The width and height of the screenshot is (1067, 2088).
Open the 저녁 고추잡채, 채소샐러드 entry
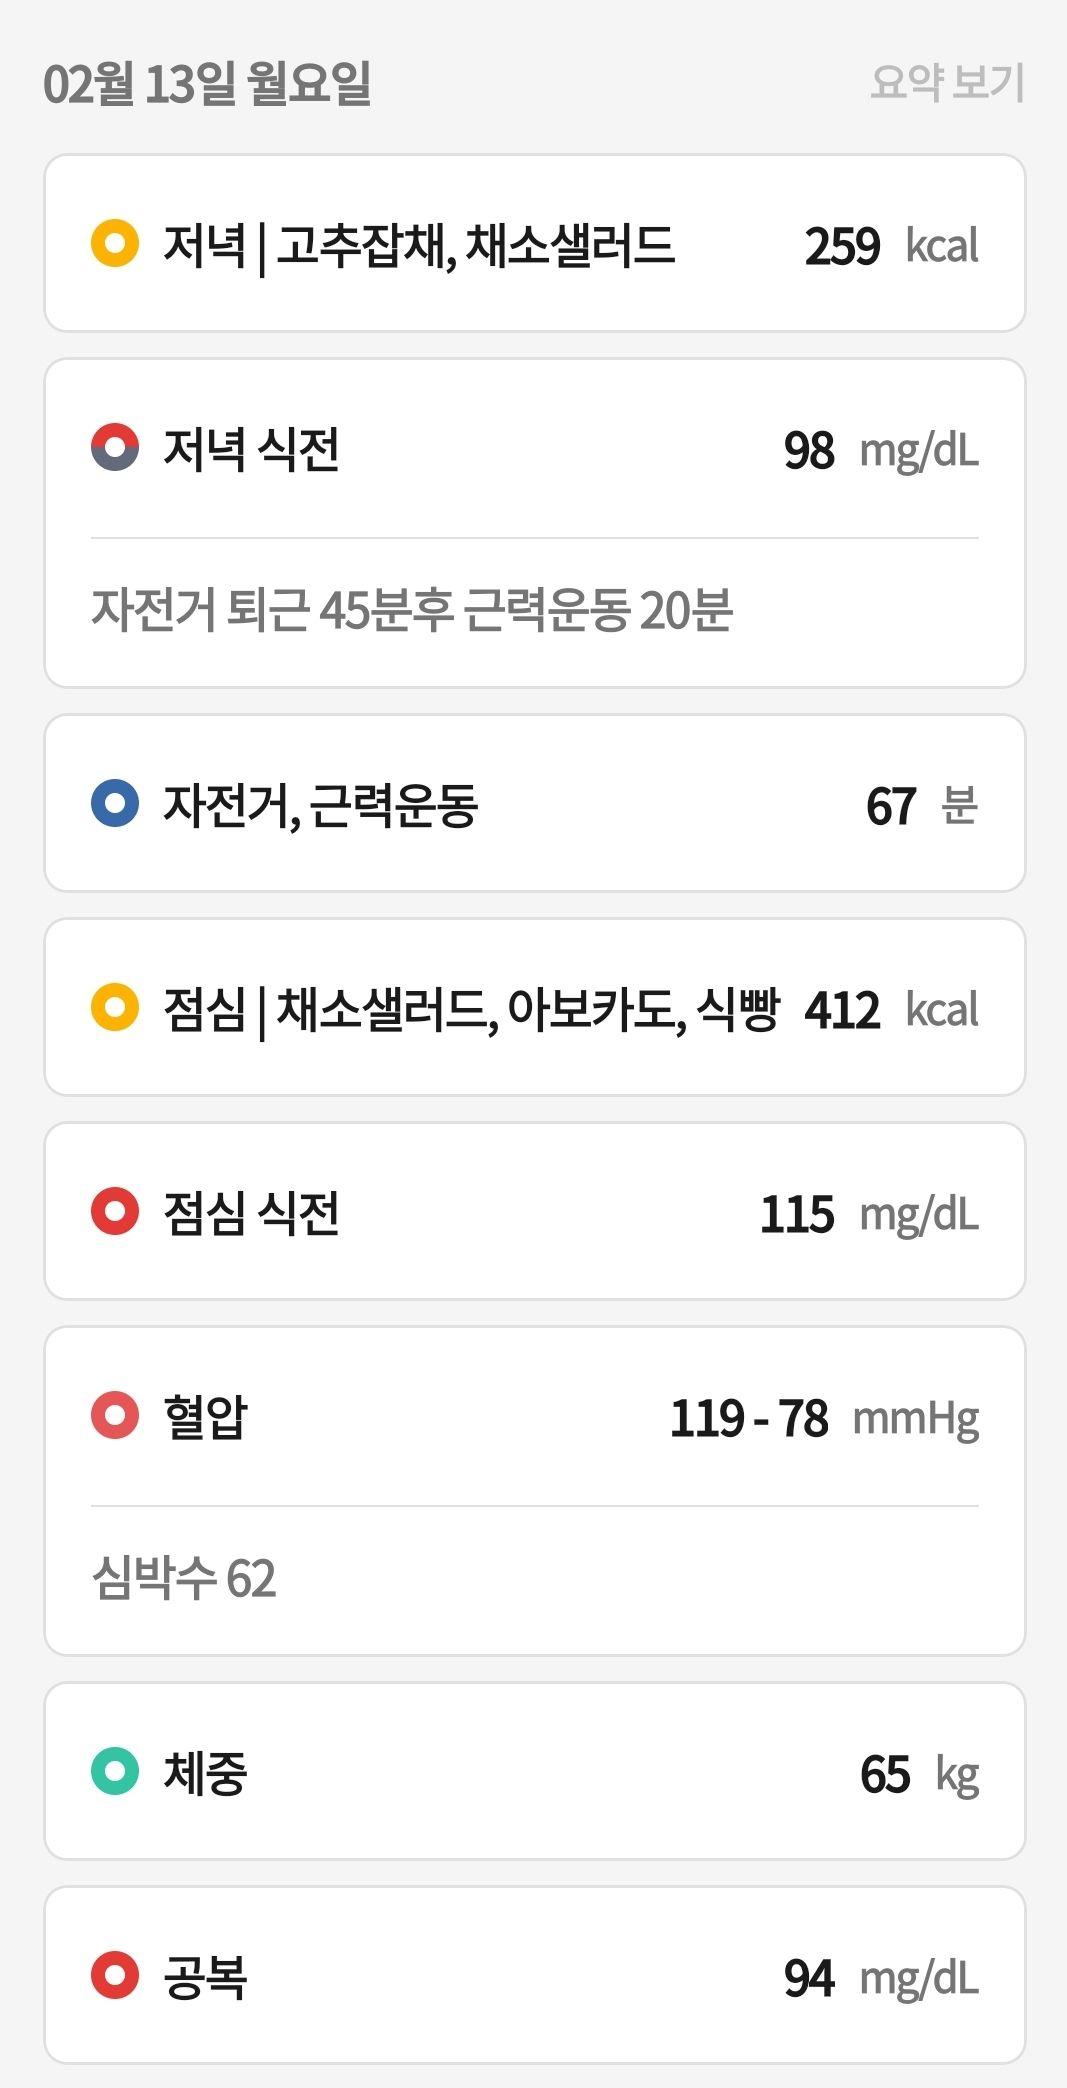535,243
